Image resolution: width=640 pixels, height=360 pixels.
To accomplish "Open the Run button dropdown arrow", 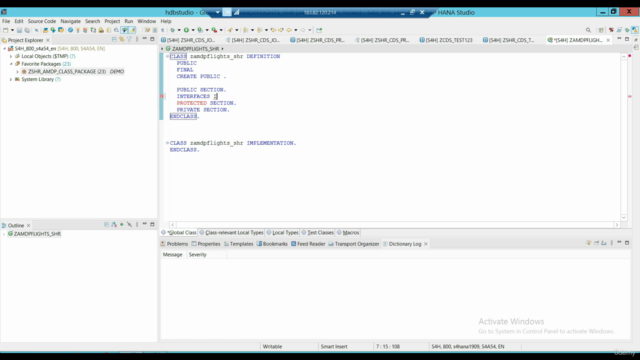I will [x=193, y=30].
